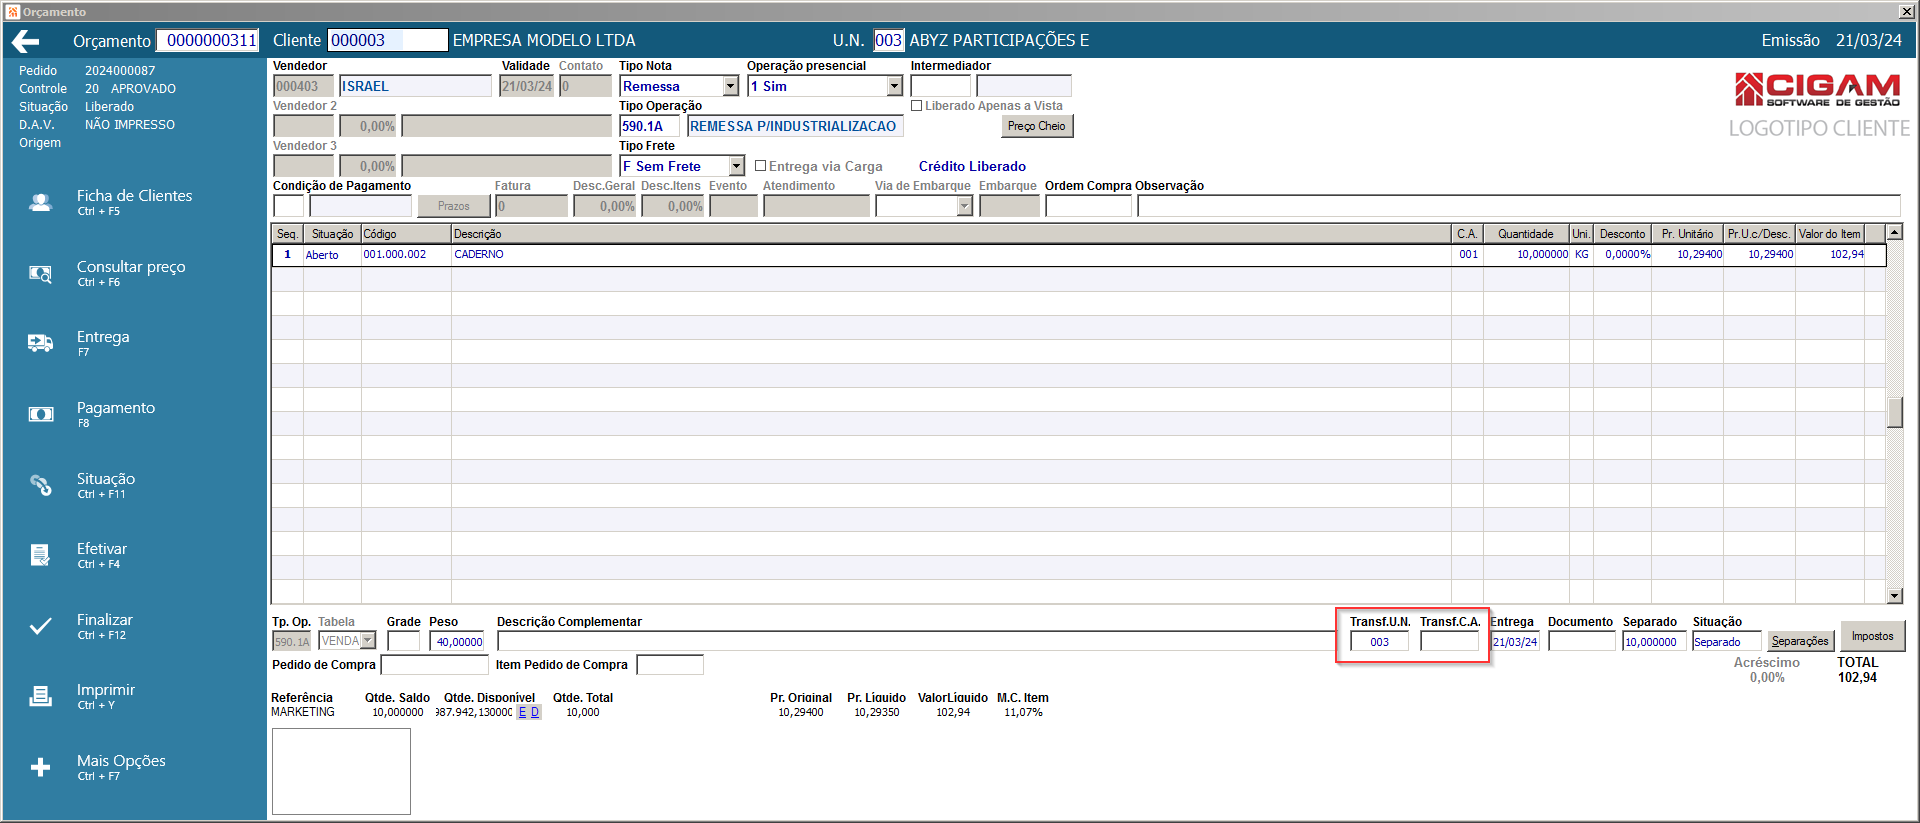
Task: Click the Finalizar checkmark icon
Action: pyautogui.click(x=40, y=626)
